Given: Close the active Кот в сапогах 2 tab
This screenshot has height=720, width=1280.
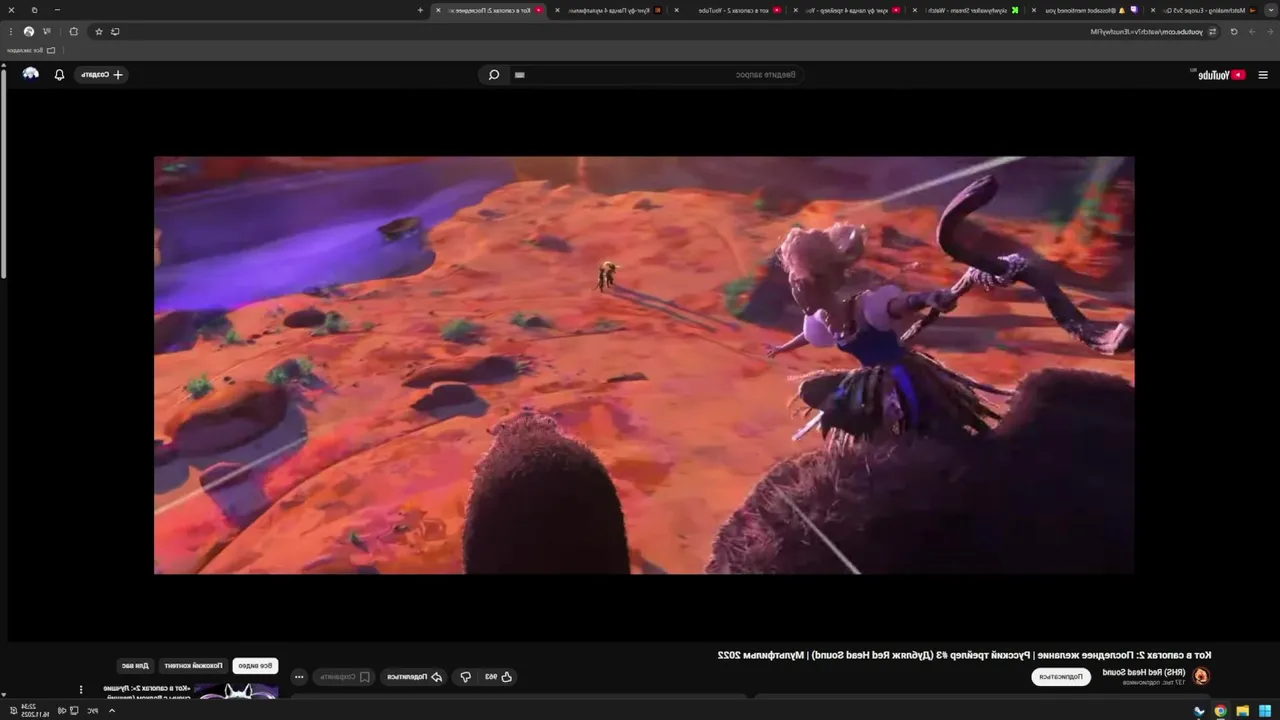Looking at the screenshot, I should 438,10.
